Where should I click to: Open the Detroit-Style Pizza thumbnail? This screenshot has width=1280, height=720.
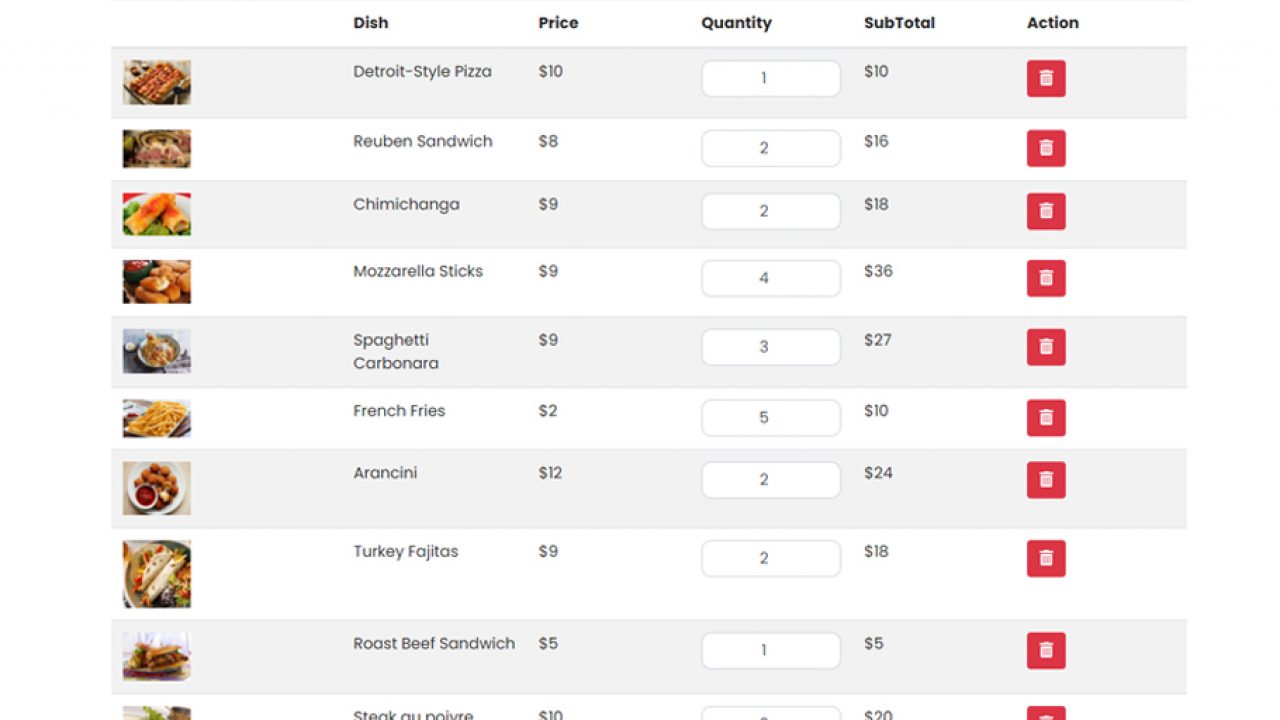157,82
